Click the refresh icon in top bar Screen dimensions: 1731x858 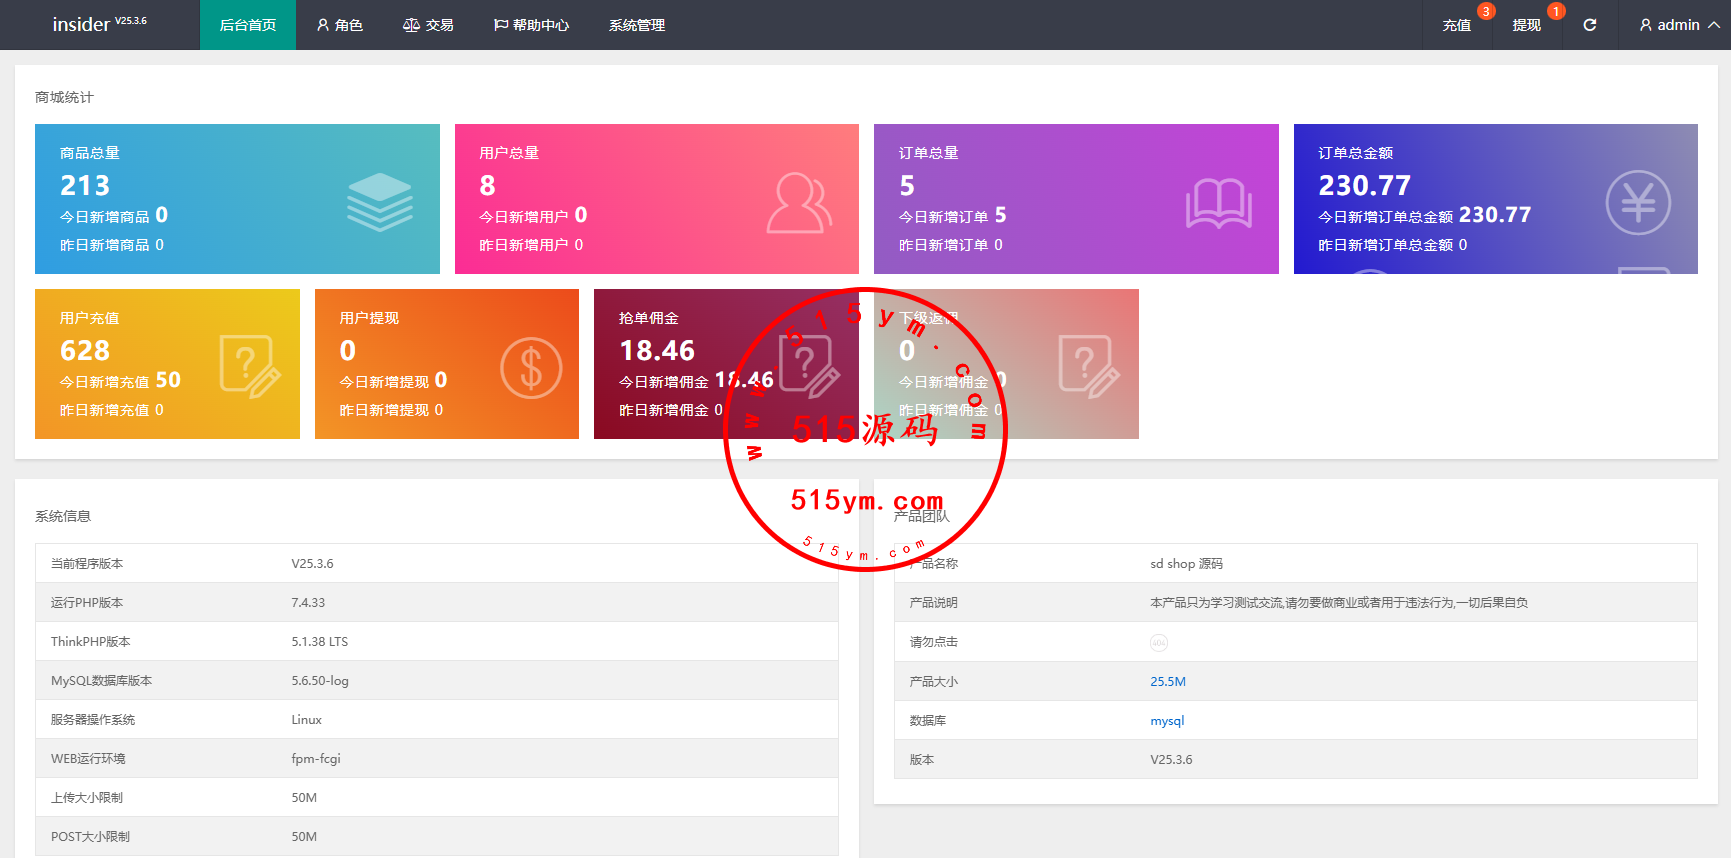point(1589,25)
